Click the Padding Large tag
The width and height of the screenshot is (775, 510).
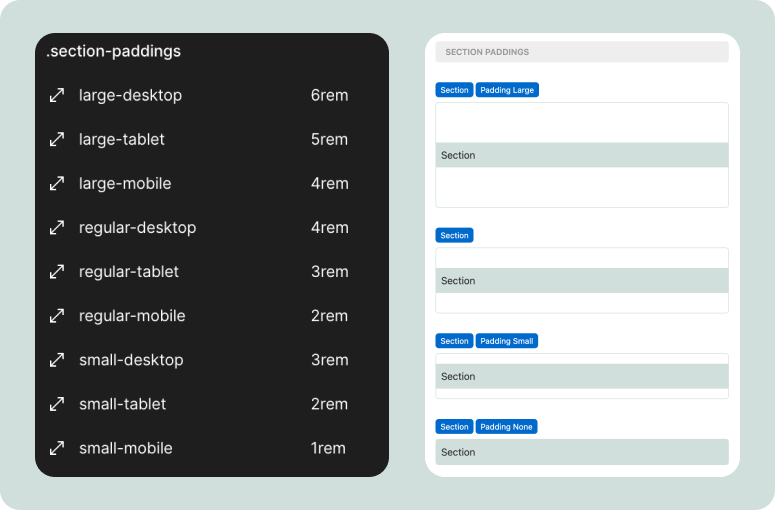click(507, 90)
